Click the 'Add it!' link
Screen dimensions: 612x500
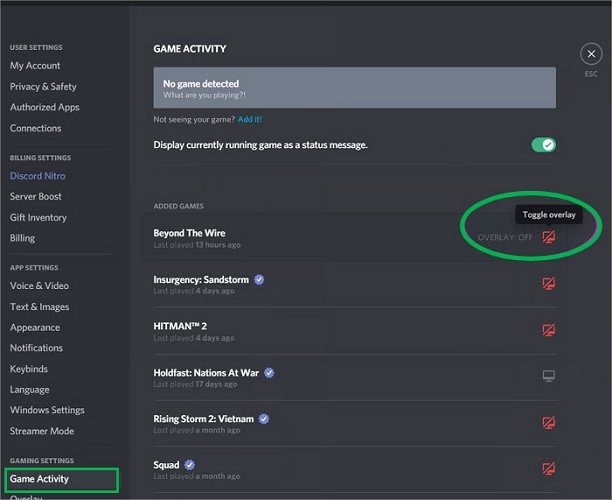pyautogui.click(x=250, y=119)
